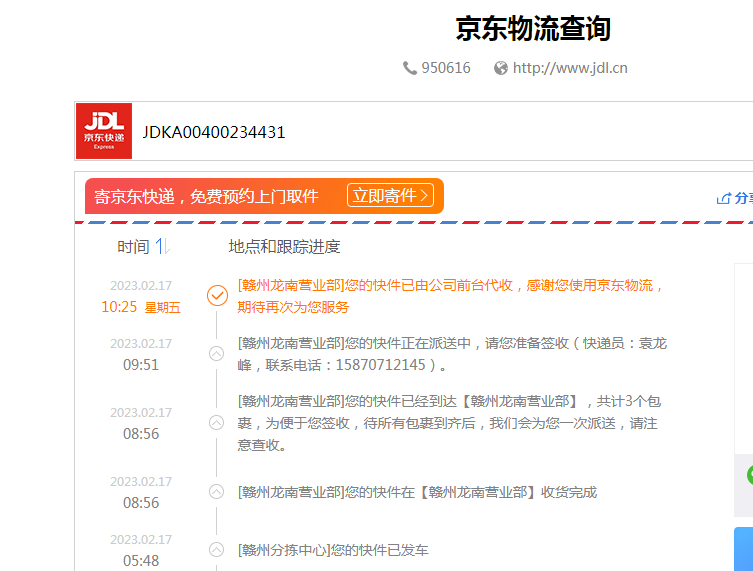Click the timeline marker beside 收货完成 entry
This screenshot has width=753, height=571.
(x=217, y=492)
